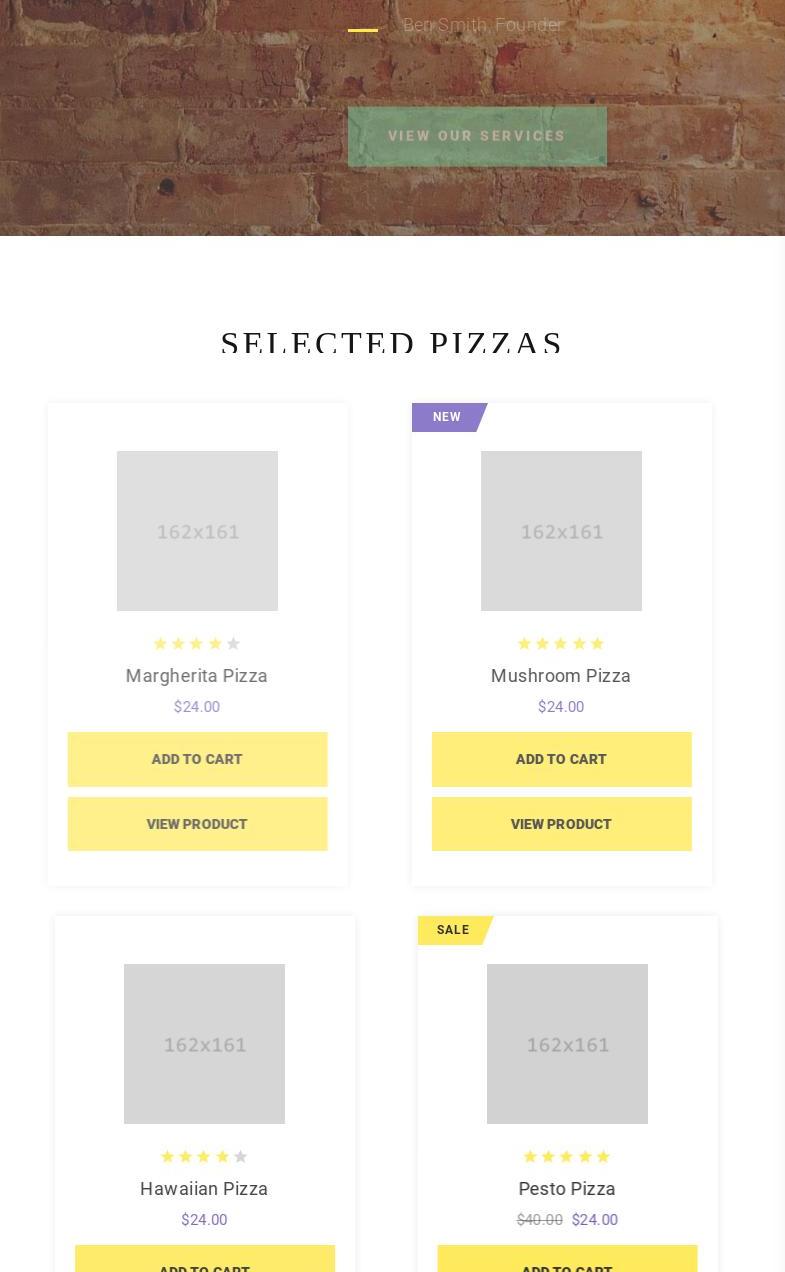Click the Mushroom Pizza star rating
Image resolution: width=785 pixels, height=1272 pixels.
[561, 644]
